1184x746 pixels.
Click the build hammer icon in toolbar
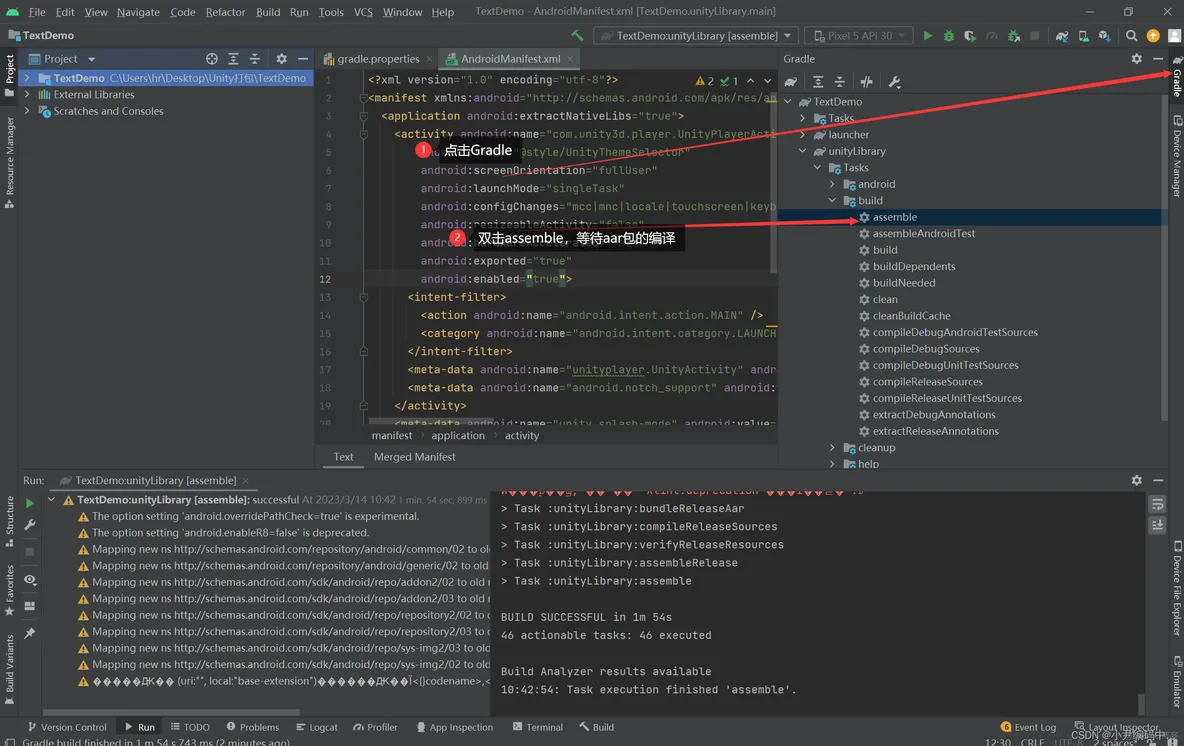click(577, 35)
